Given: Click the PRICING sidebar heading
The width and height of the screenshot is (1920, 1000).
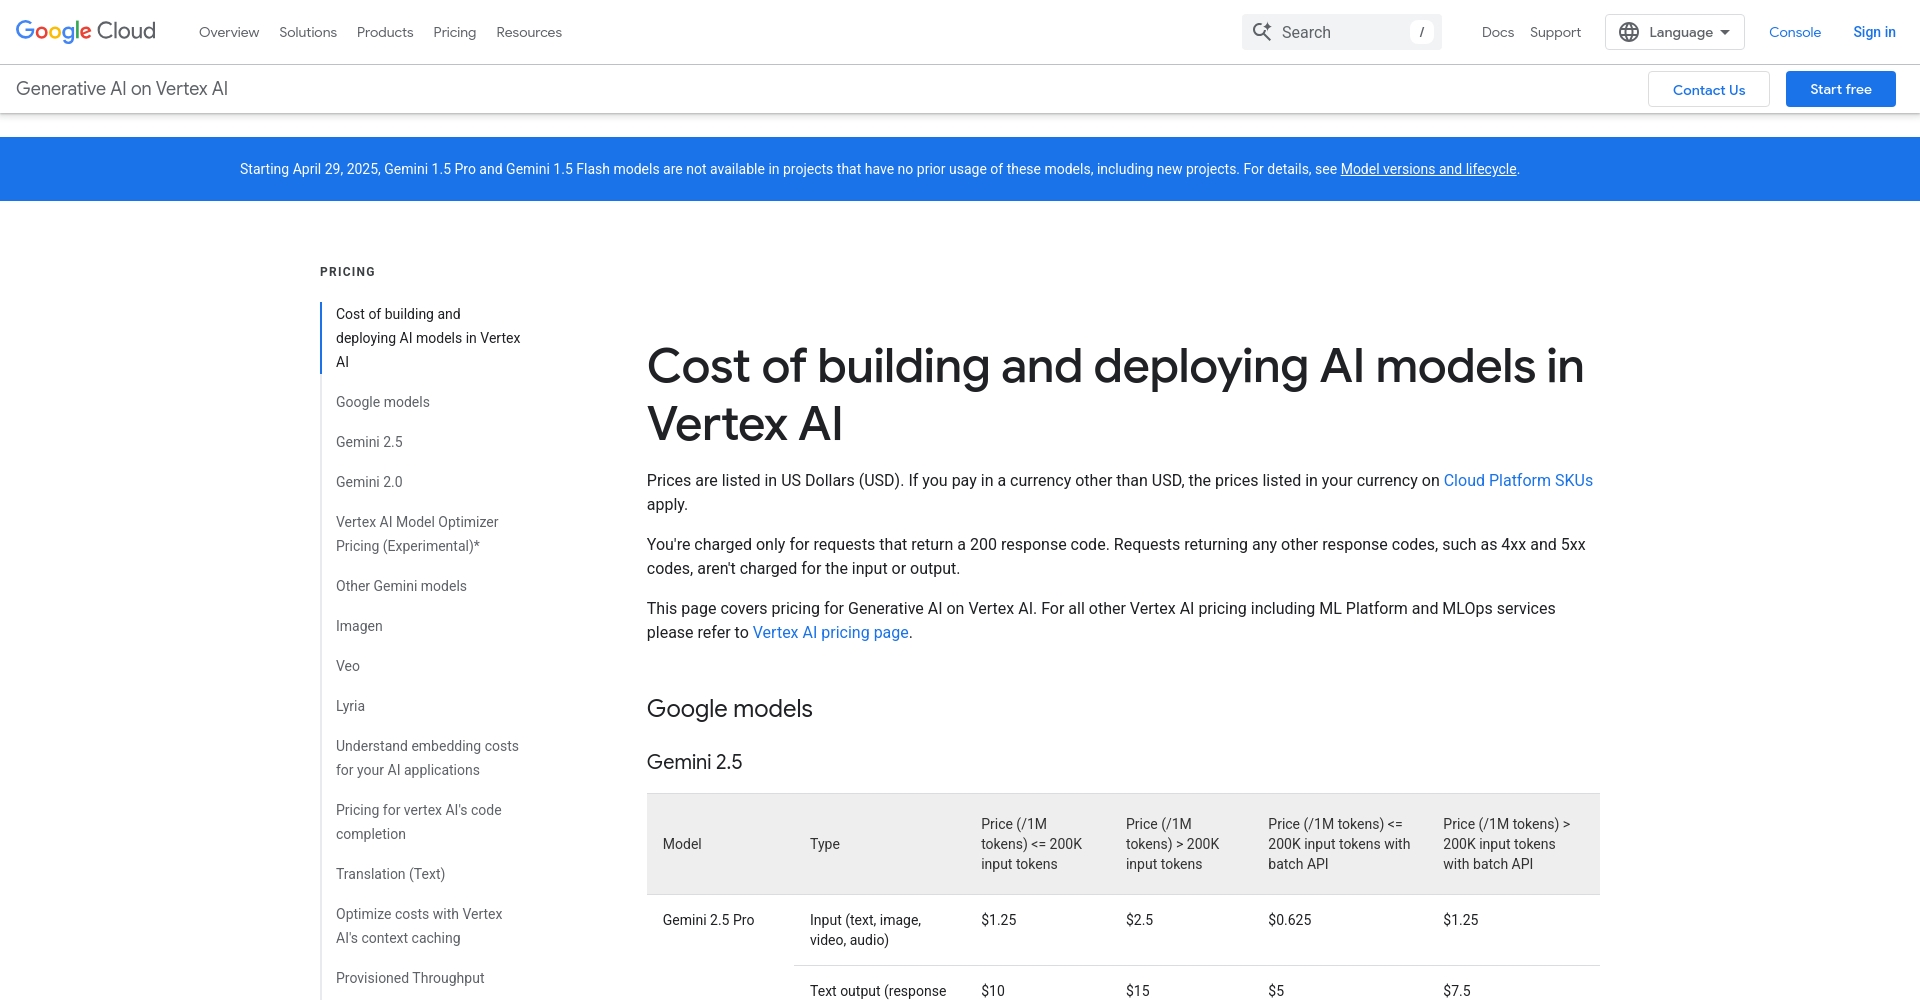Looking at the screenshot, I should 348,272.
